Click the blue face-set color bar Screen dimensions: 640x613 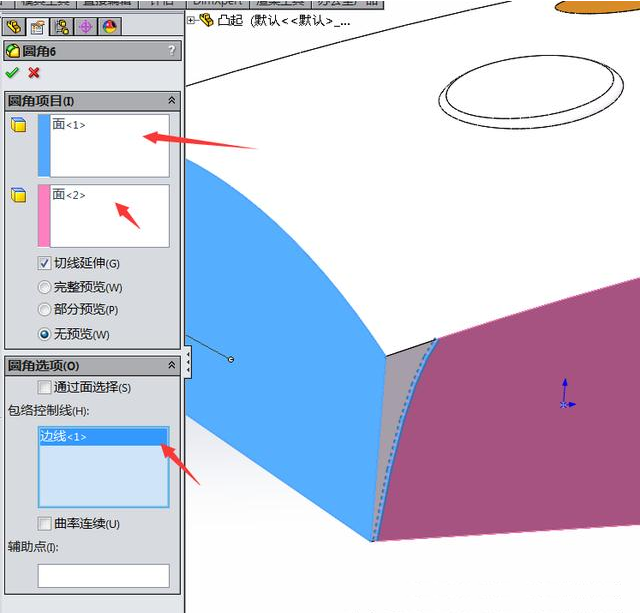[44, 146]
